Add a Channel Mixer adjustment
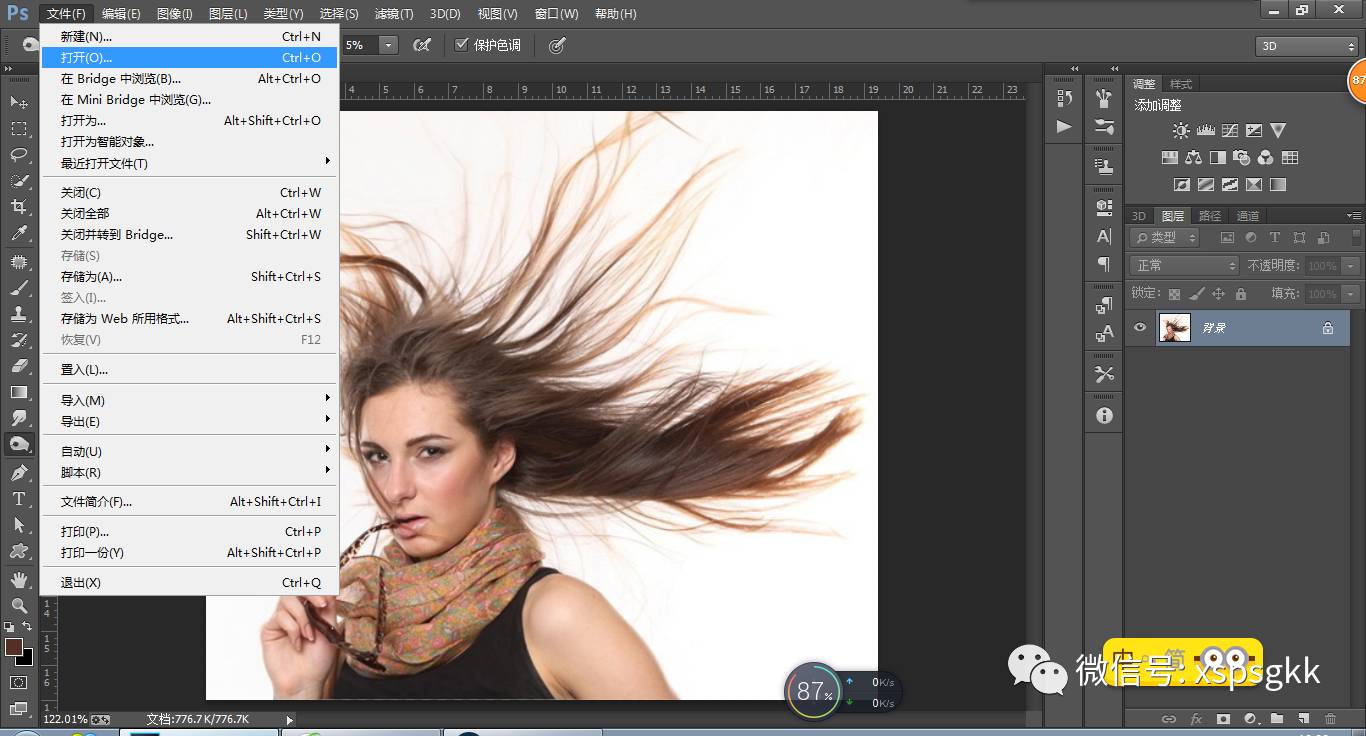 coord(1265,158)
